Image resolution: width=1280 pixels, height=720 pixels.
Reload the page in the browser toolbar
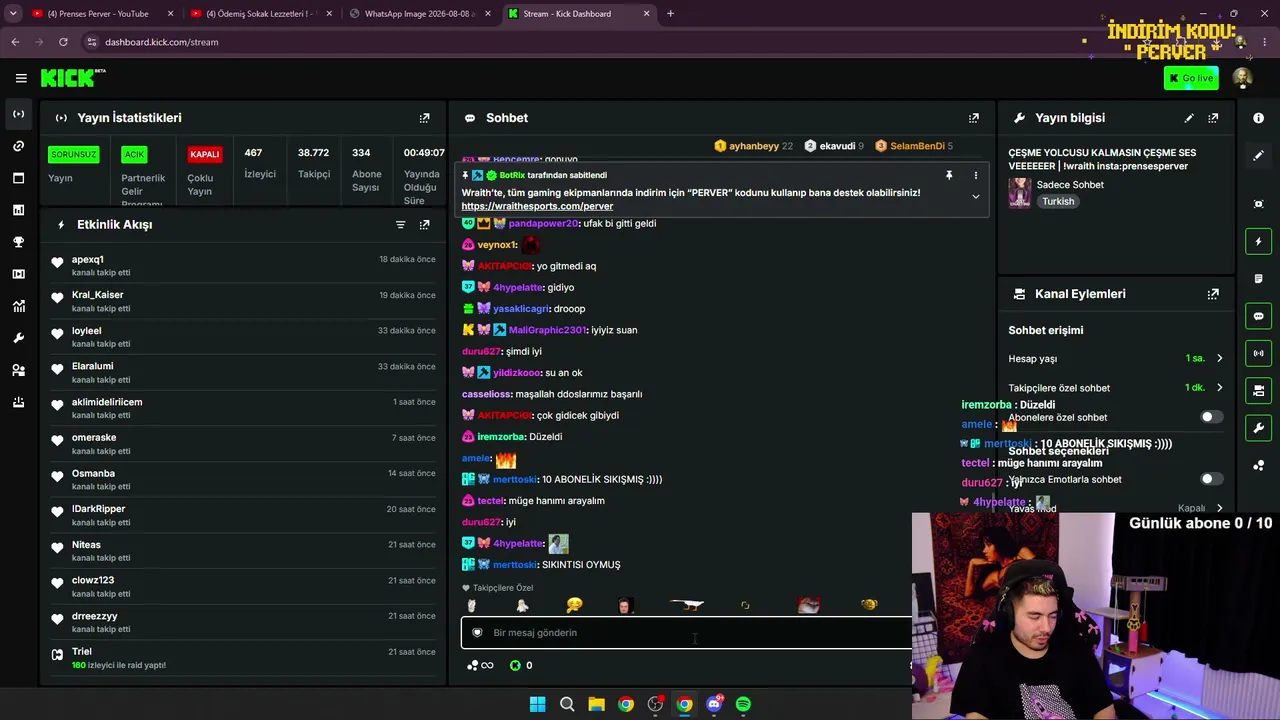(63, 42)
